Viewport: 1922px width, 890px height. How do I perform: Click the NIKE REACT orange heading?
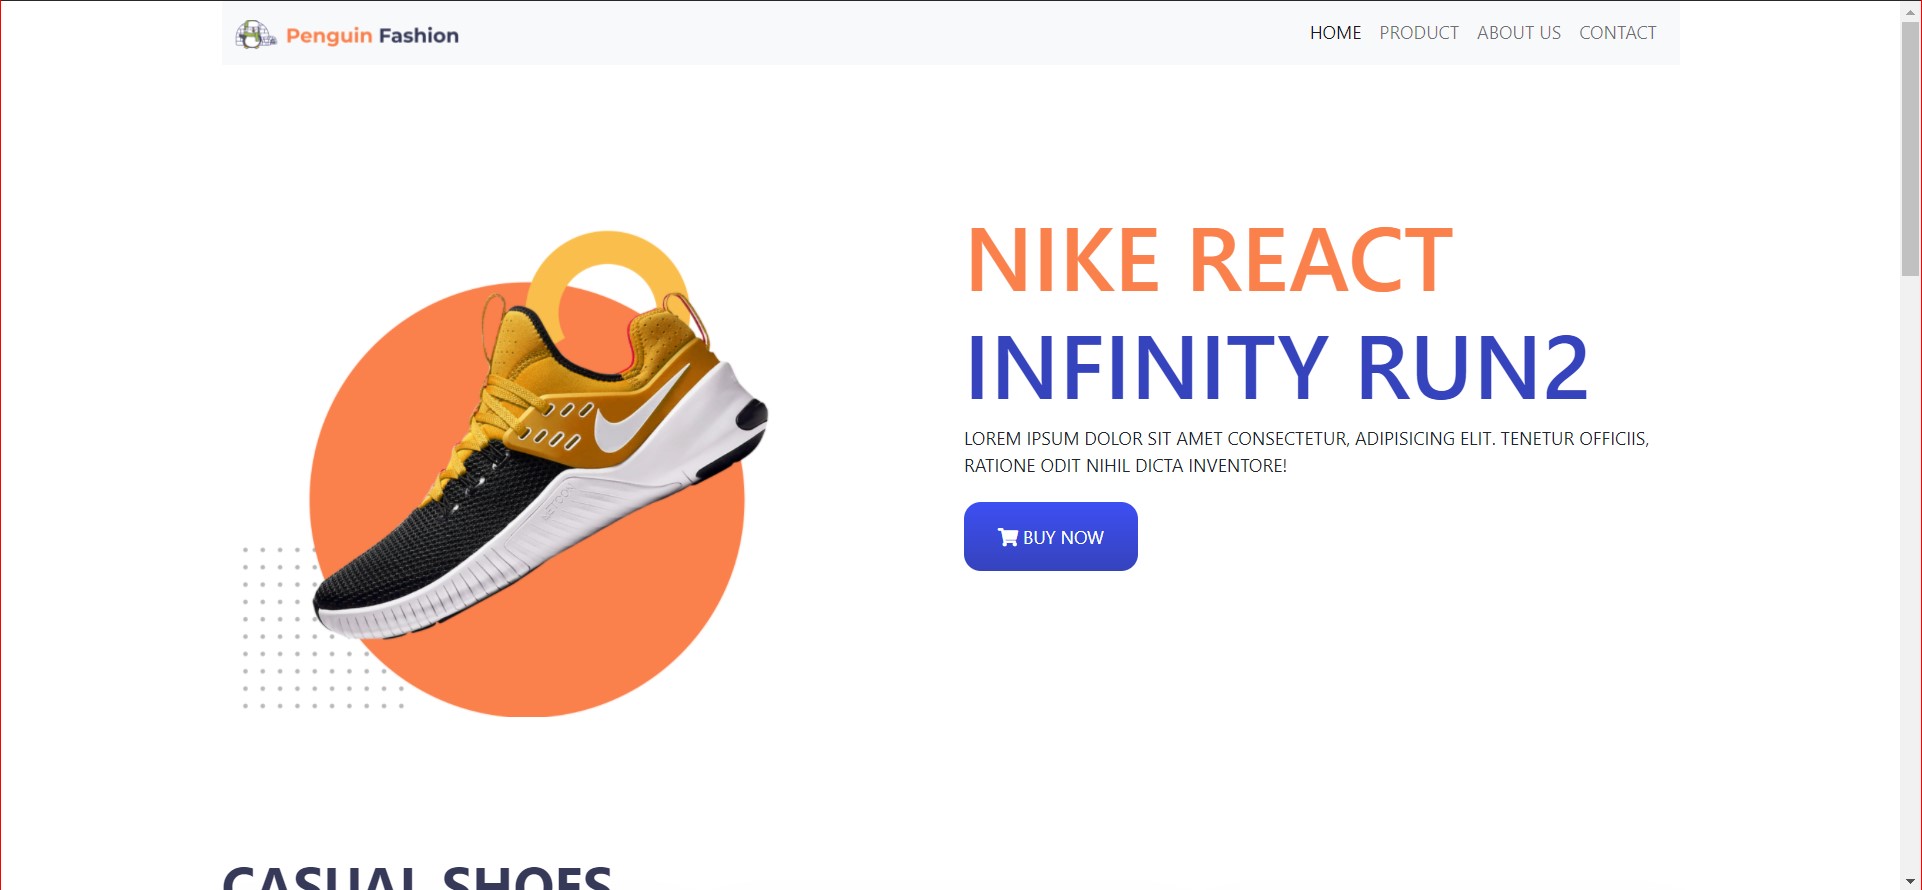[1209, 260]
